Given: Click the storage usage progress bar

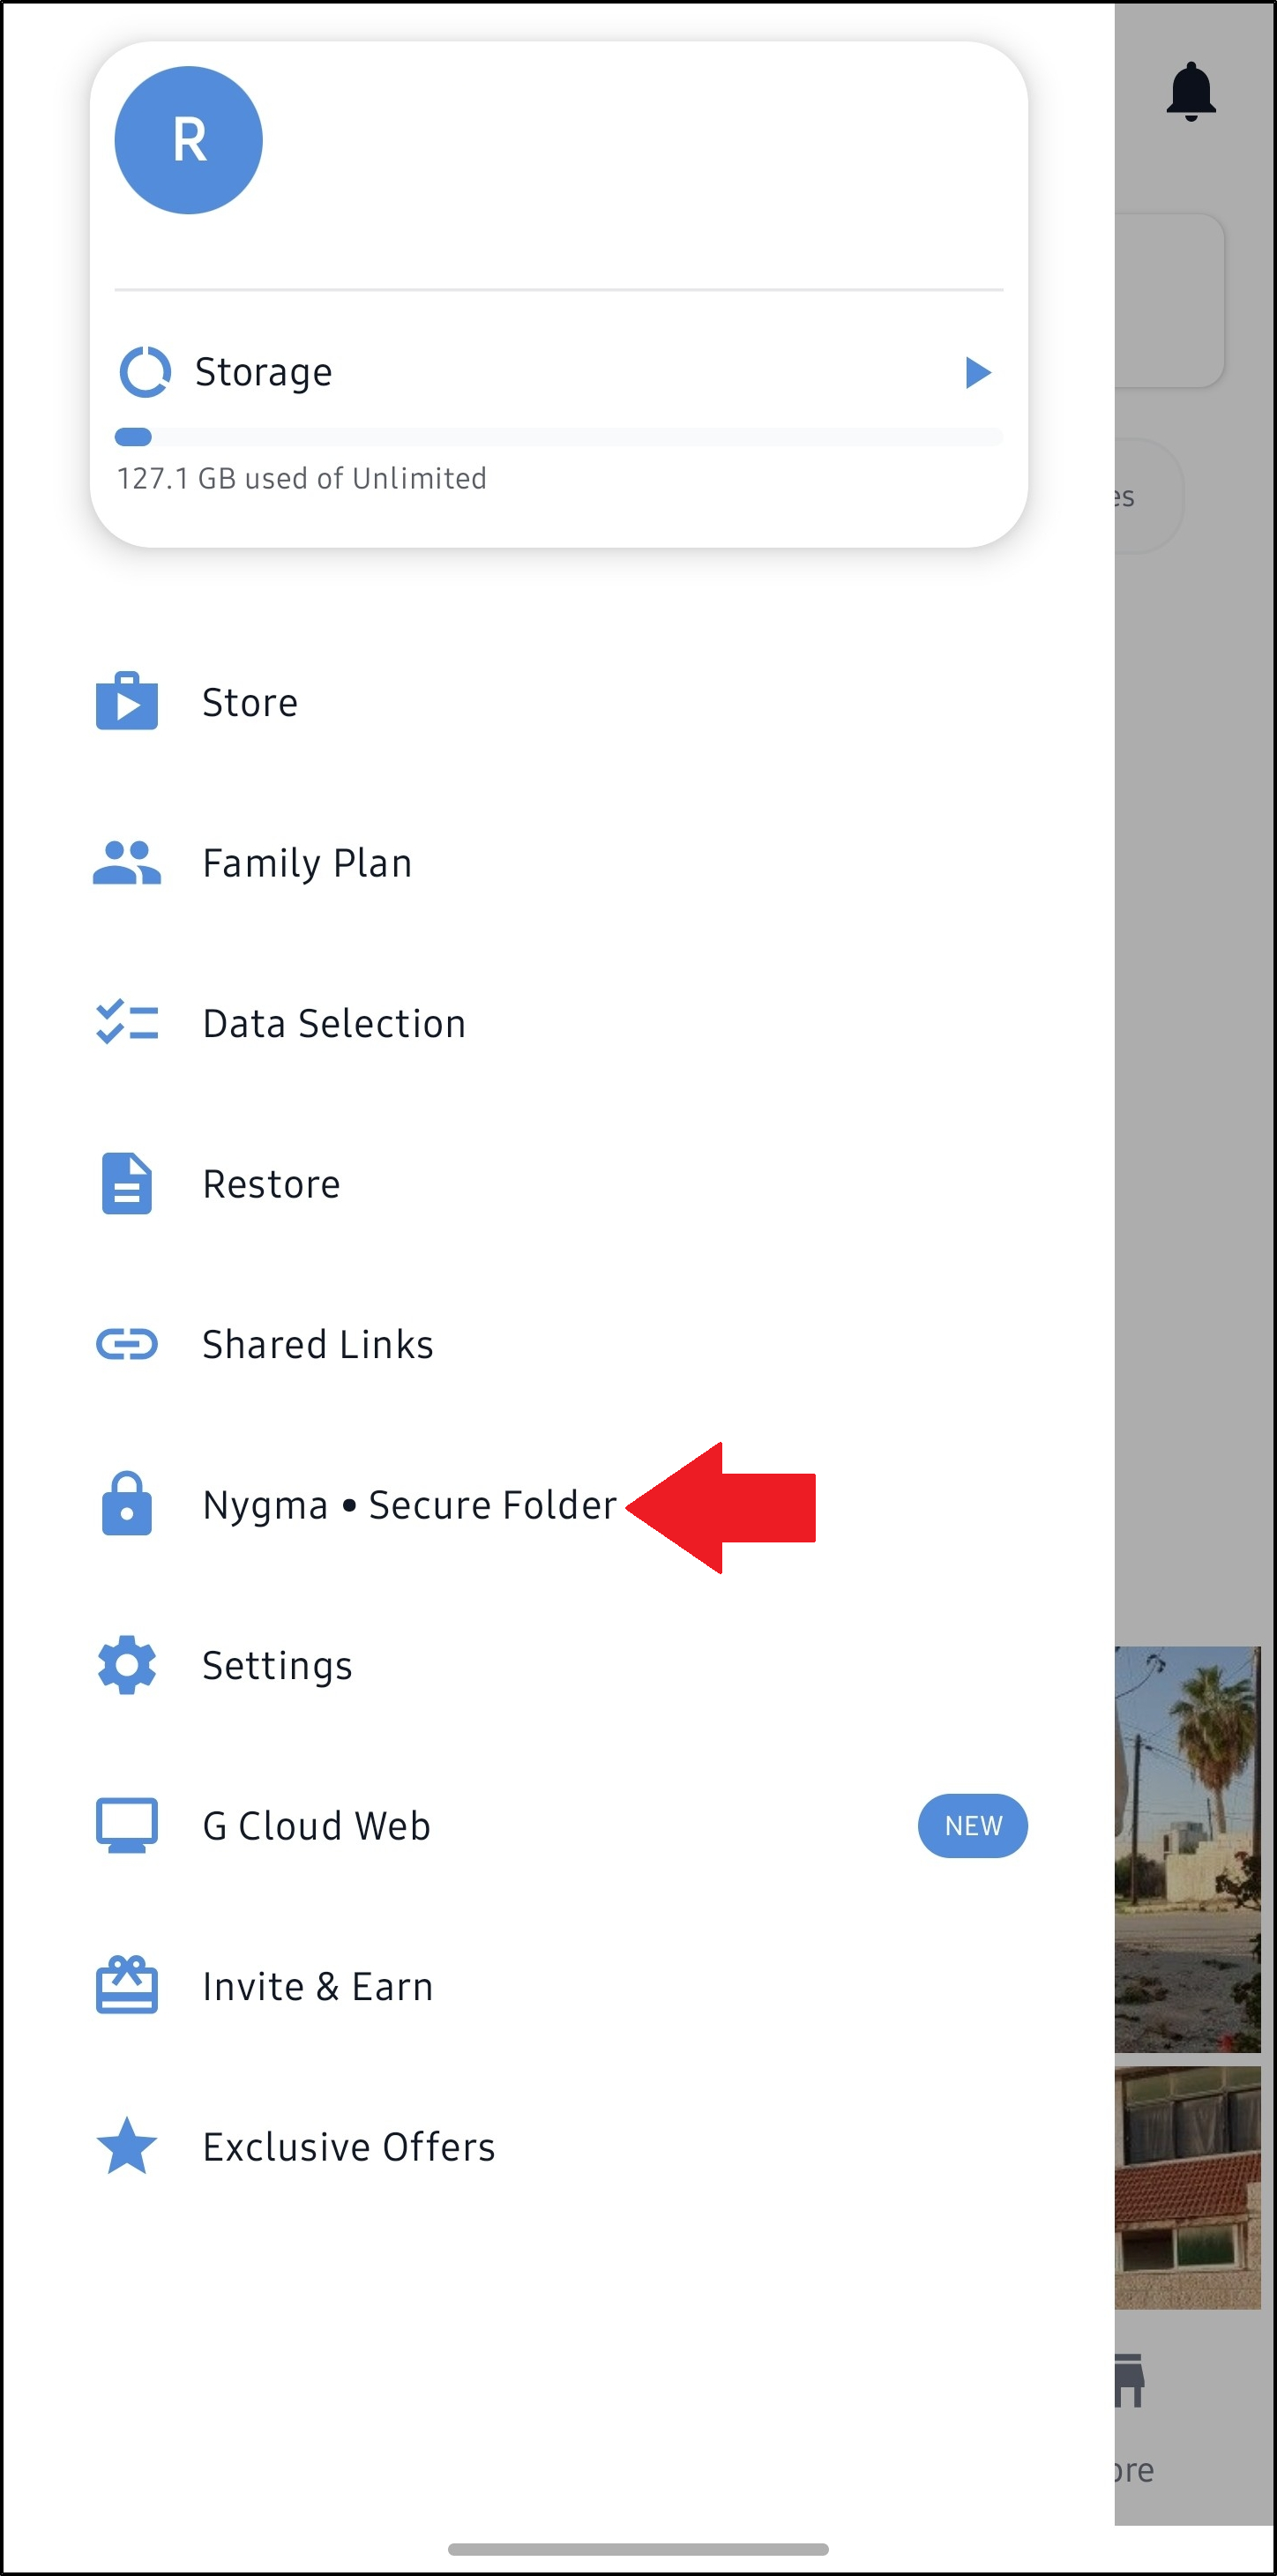Looking at the screenshot, I should pyautogui.click(x=560, y=437).
